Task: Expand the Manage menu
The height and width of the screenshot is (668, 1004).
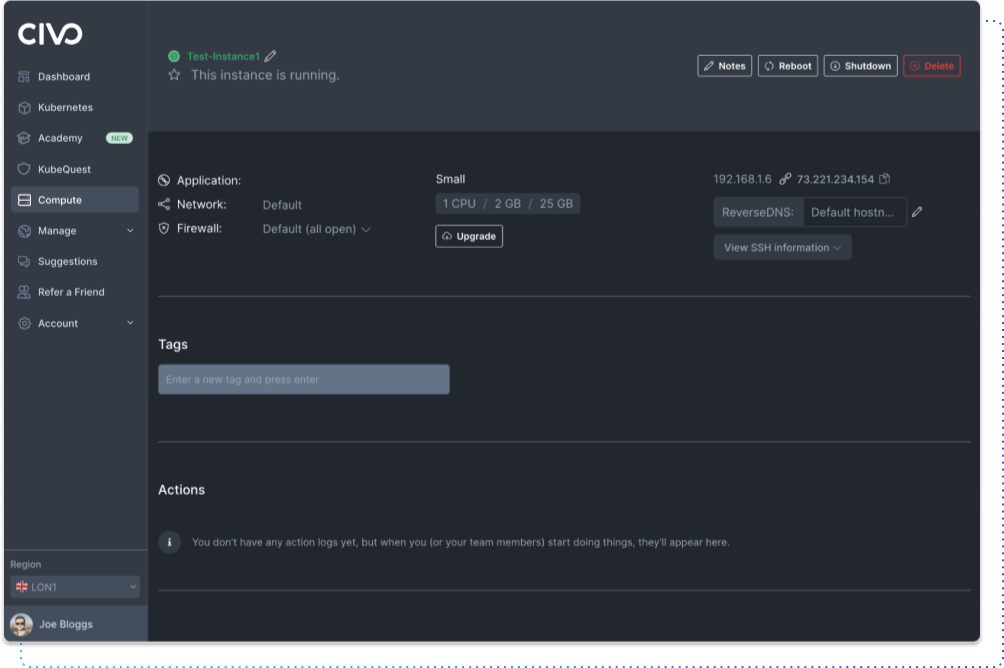Action: [x=74, y=231]
